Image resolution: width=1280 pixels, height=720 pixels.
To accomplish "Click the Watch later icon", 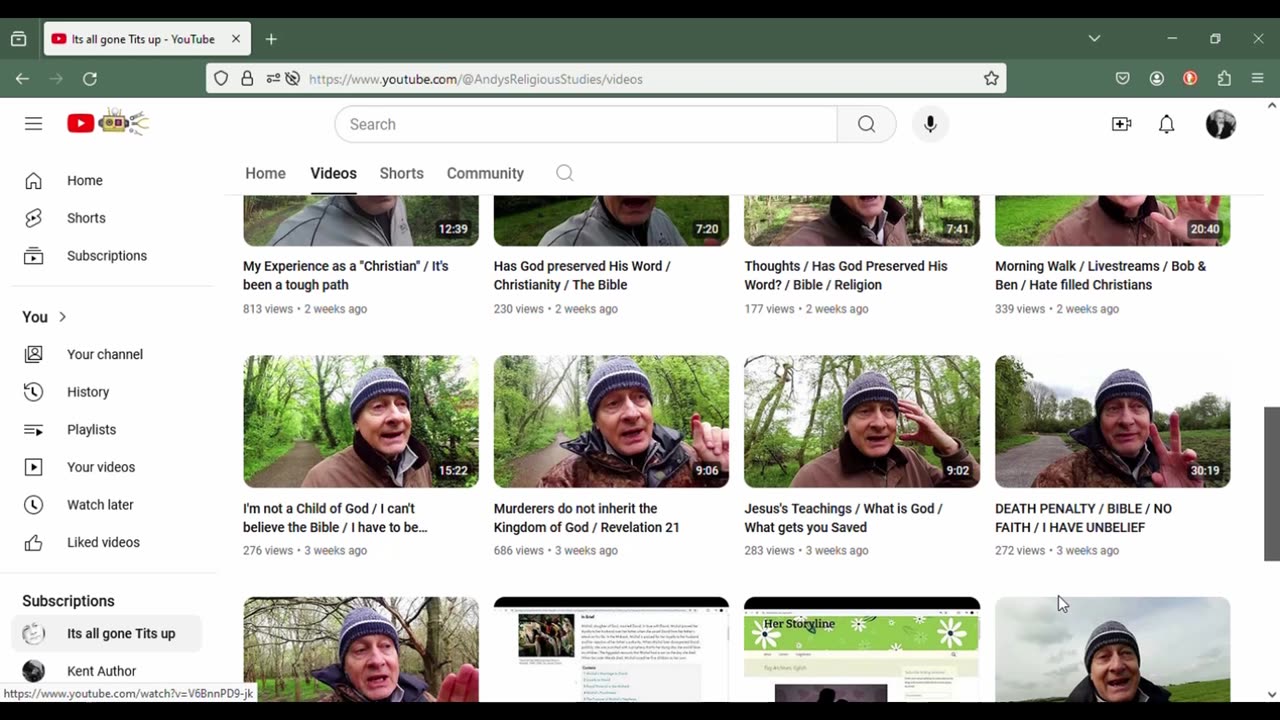I will click(33, 505).
